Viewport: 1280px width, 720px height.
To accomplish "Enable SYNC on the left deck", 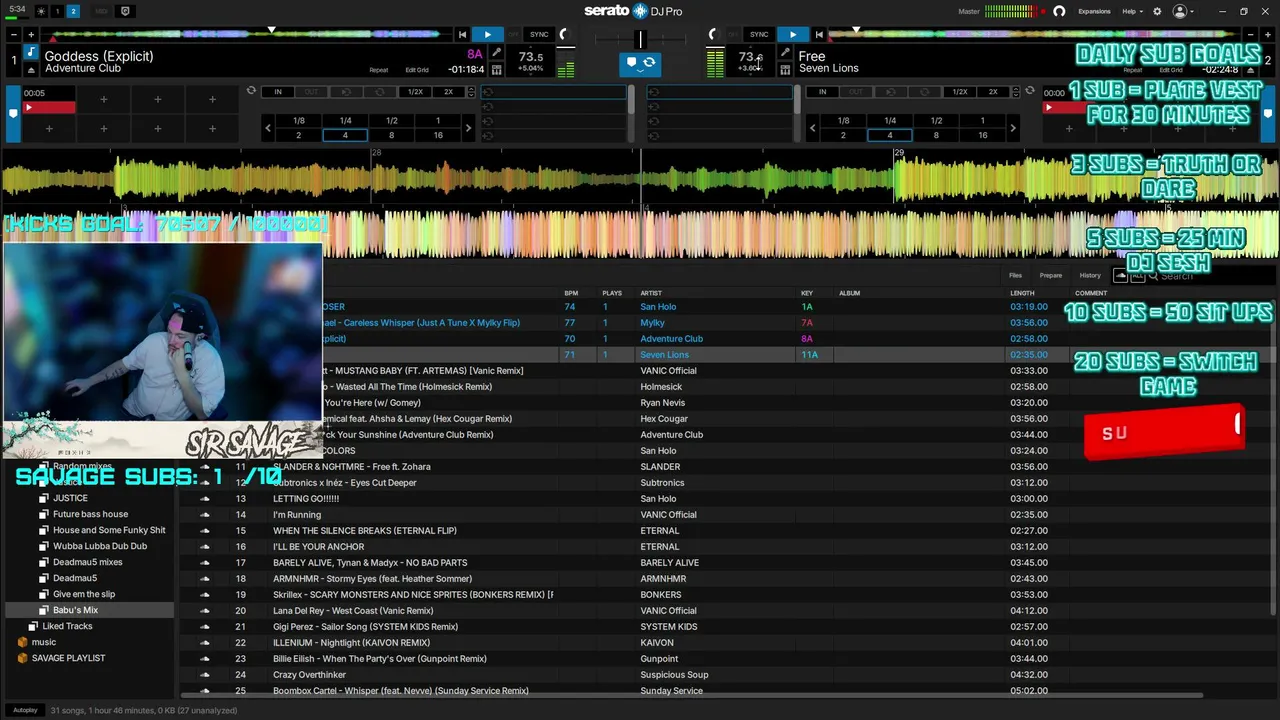I will (x=539, y=34).
